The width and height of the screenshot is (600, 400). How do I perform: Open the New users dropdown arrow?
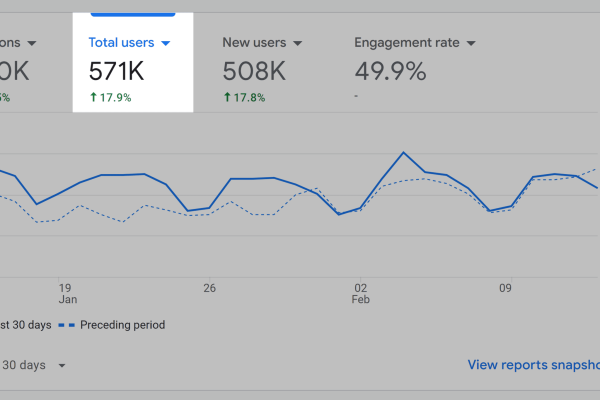click(x=295, y=43)
